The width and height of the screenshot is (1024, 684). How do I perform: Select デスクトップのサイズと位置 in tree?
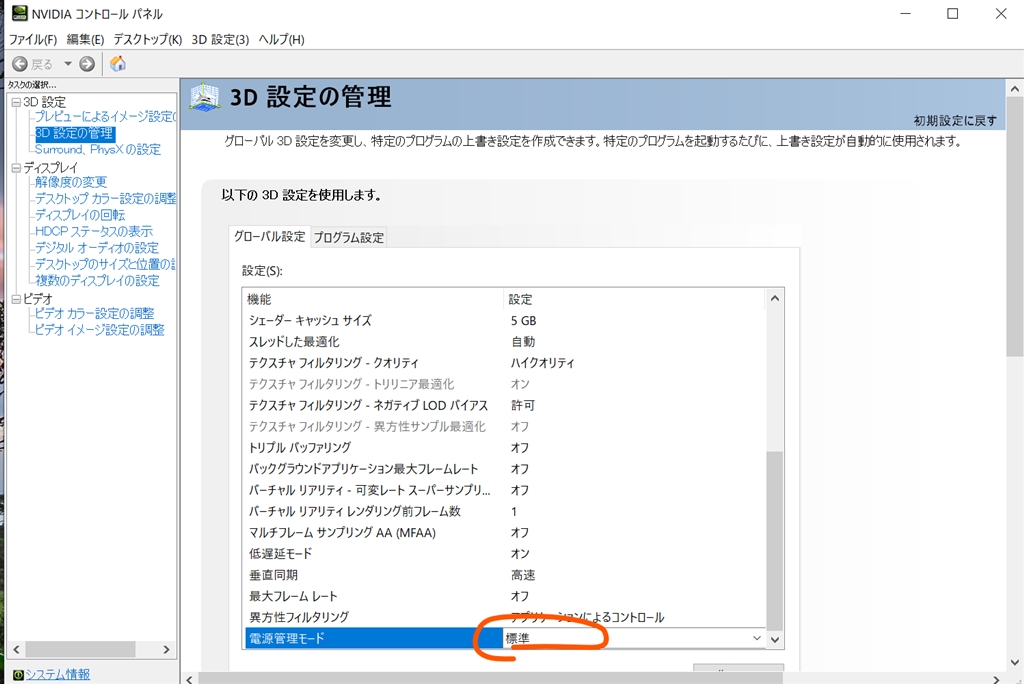[x=105, y=264]
